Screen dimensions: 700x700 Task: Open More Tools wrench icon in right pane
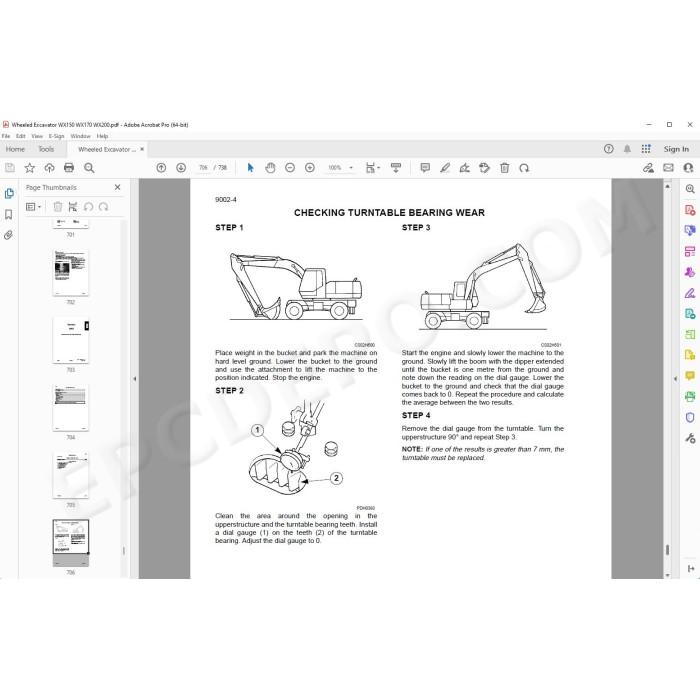click(690, 438)
